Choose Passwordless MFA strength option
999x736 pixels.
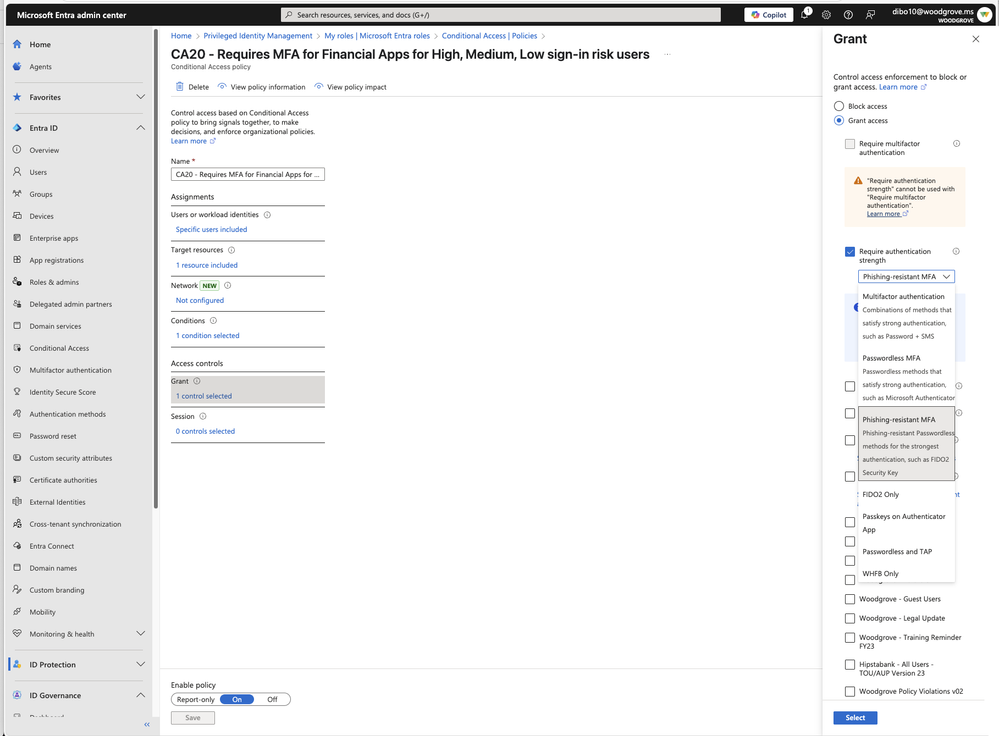pos(907,377)
